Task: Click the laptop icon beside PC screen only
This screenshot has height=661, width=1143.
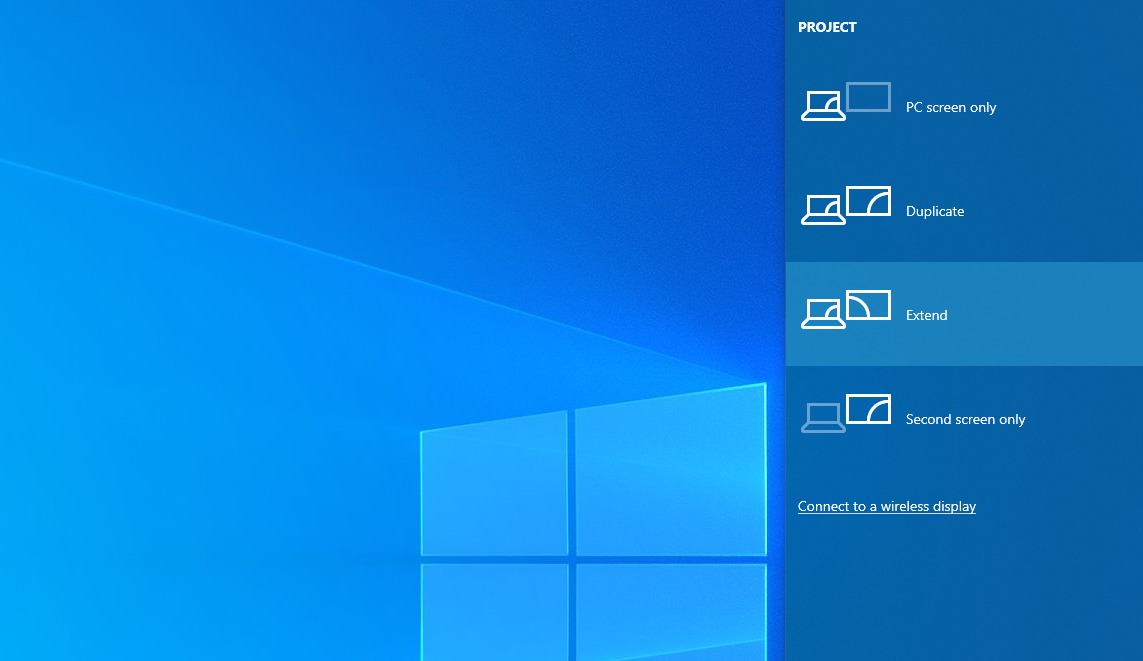Action: (x=822, y=106)
